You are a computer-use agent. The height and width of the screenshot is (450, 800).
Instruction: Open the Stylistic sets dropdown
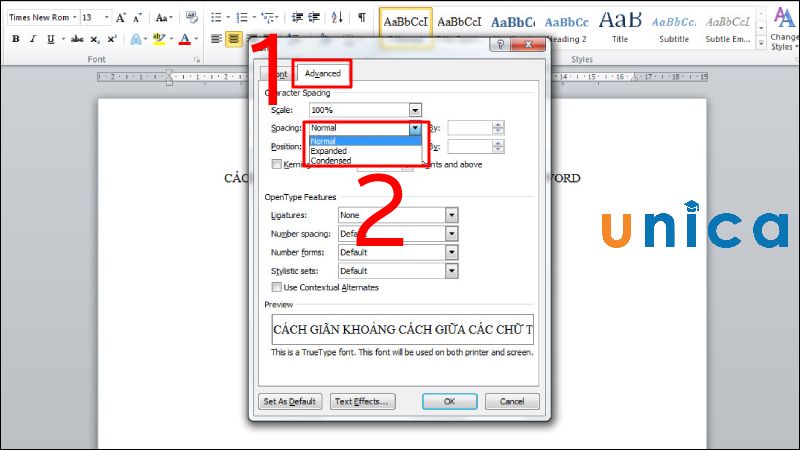click(452, 271)
